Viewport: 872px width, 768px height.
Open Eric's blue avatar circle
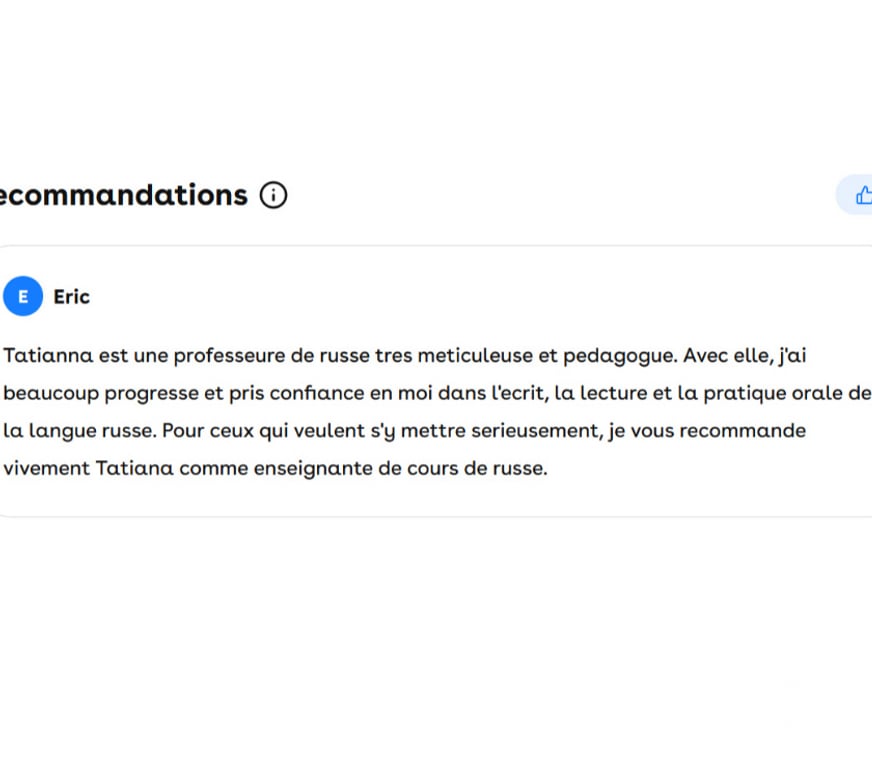(23, 296)
